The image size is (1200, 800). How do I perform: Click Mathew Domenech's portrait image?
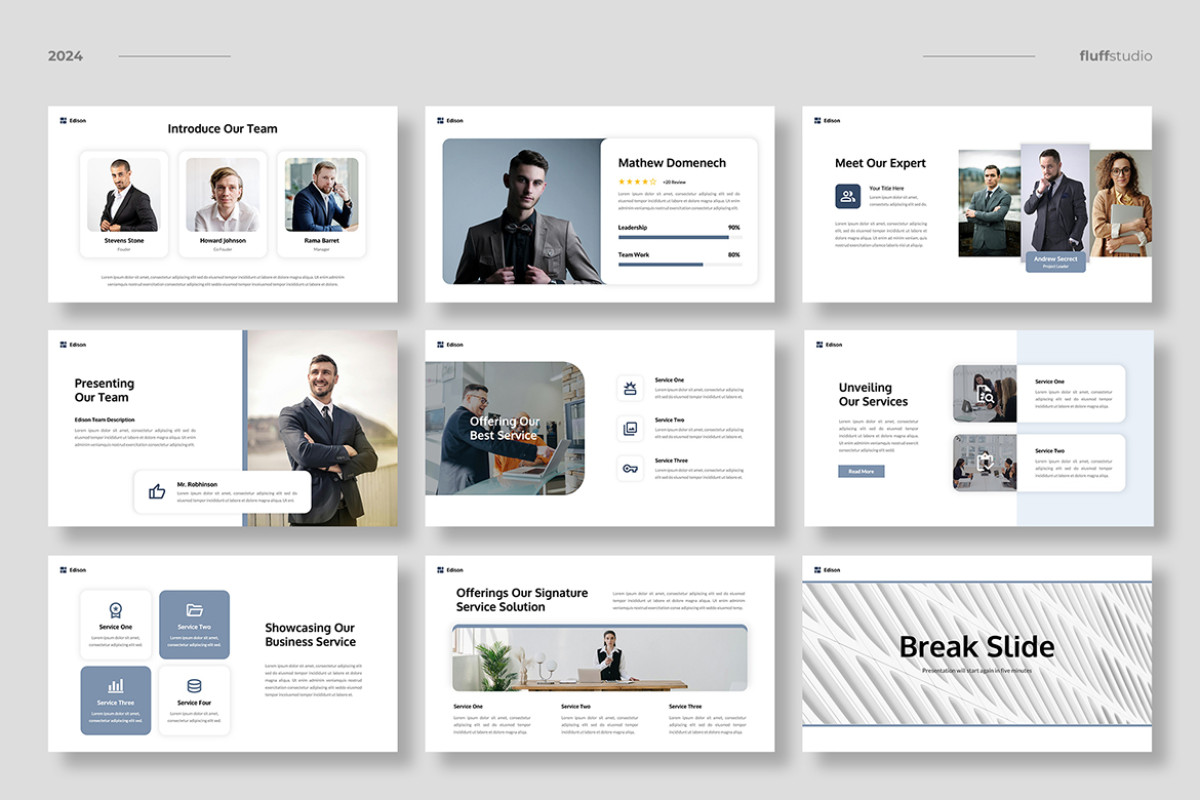coord(523,210)
